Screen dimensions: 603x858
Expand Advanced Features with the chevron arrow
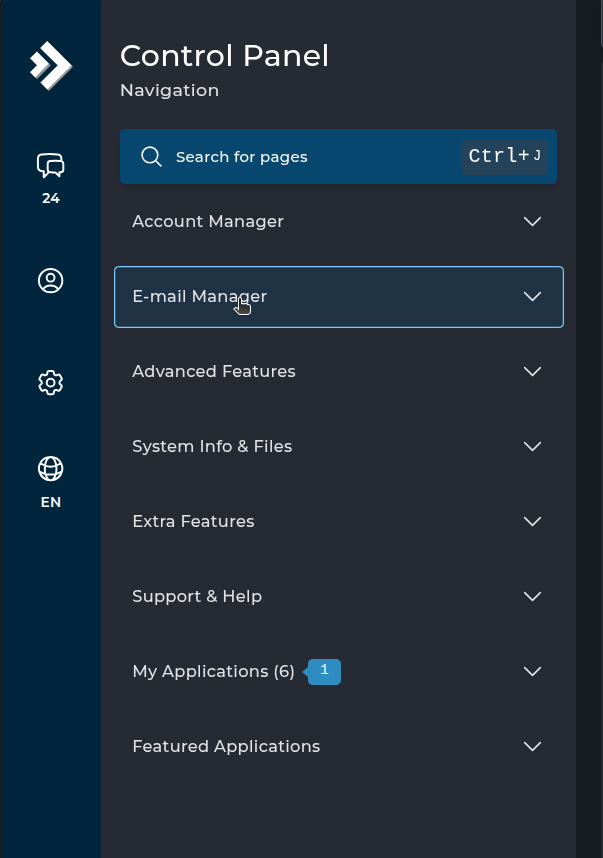pyautogui.click(x=532, y=372)
